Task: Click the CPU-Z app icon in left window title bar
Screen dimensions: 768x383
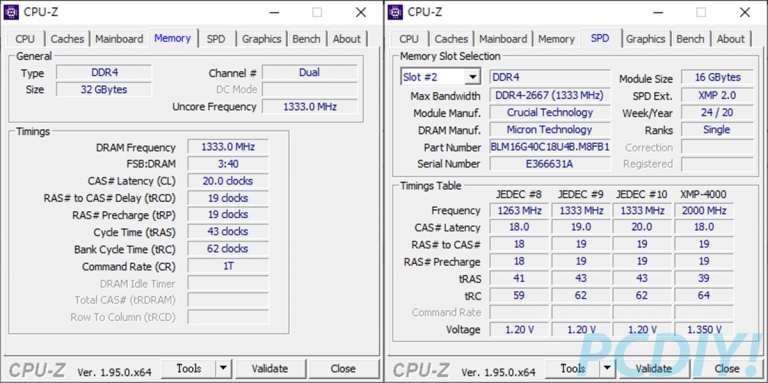Action: click(11, 12)
